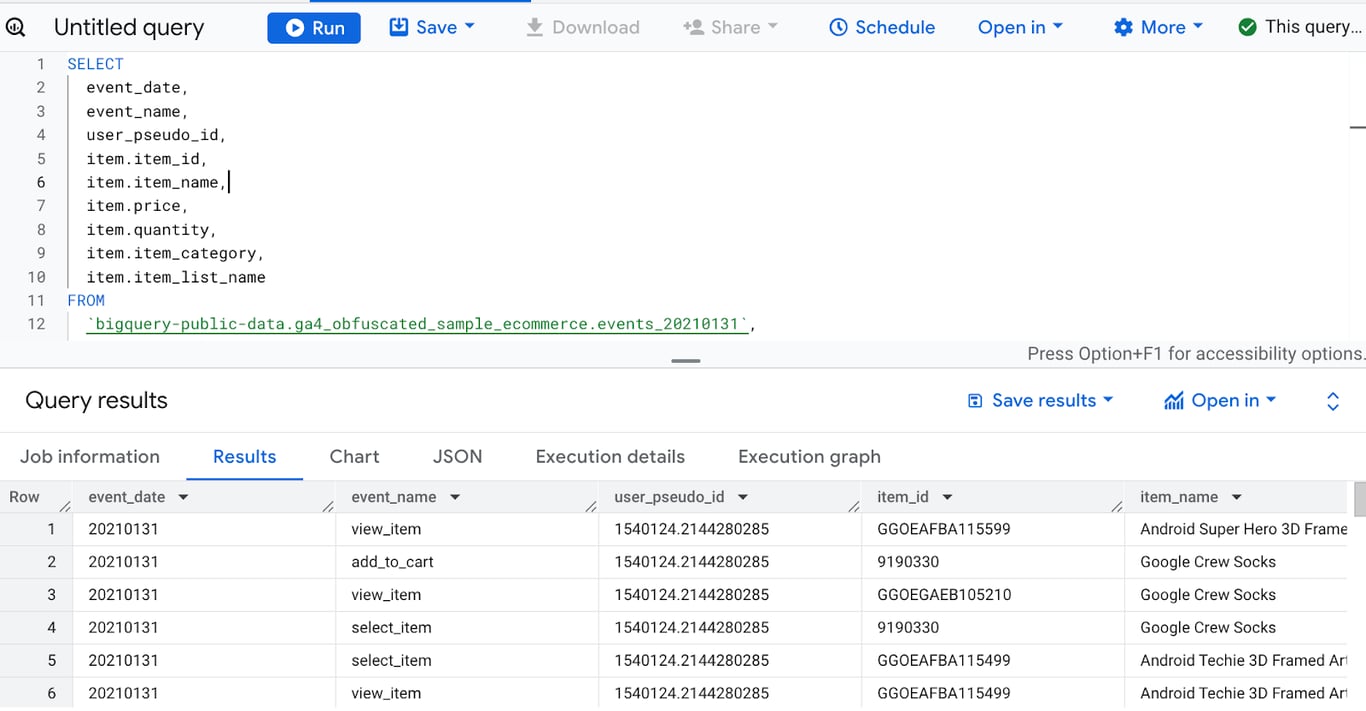Open the Share dropdown menu
This screenshot has height=711, width=1366.
coord(730,27)
